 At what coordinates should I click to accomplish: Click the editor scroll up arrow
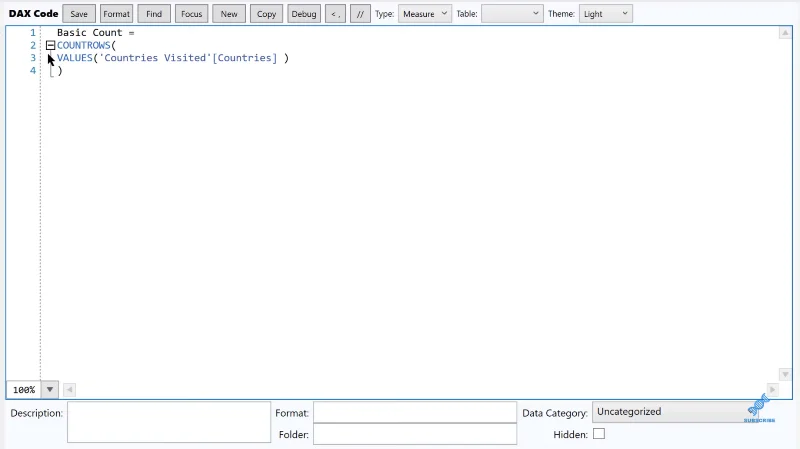[785, 33]
